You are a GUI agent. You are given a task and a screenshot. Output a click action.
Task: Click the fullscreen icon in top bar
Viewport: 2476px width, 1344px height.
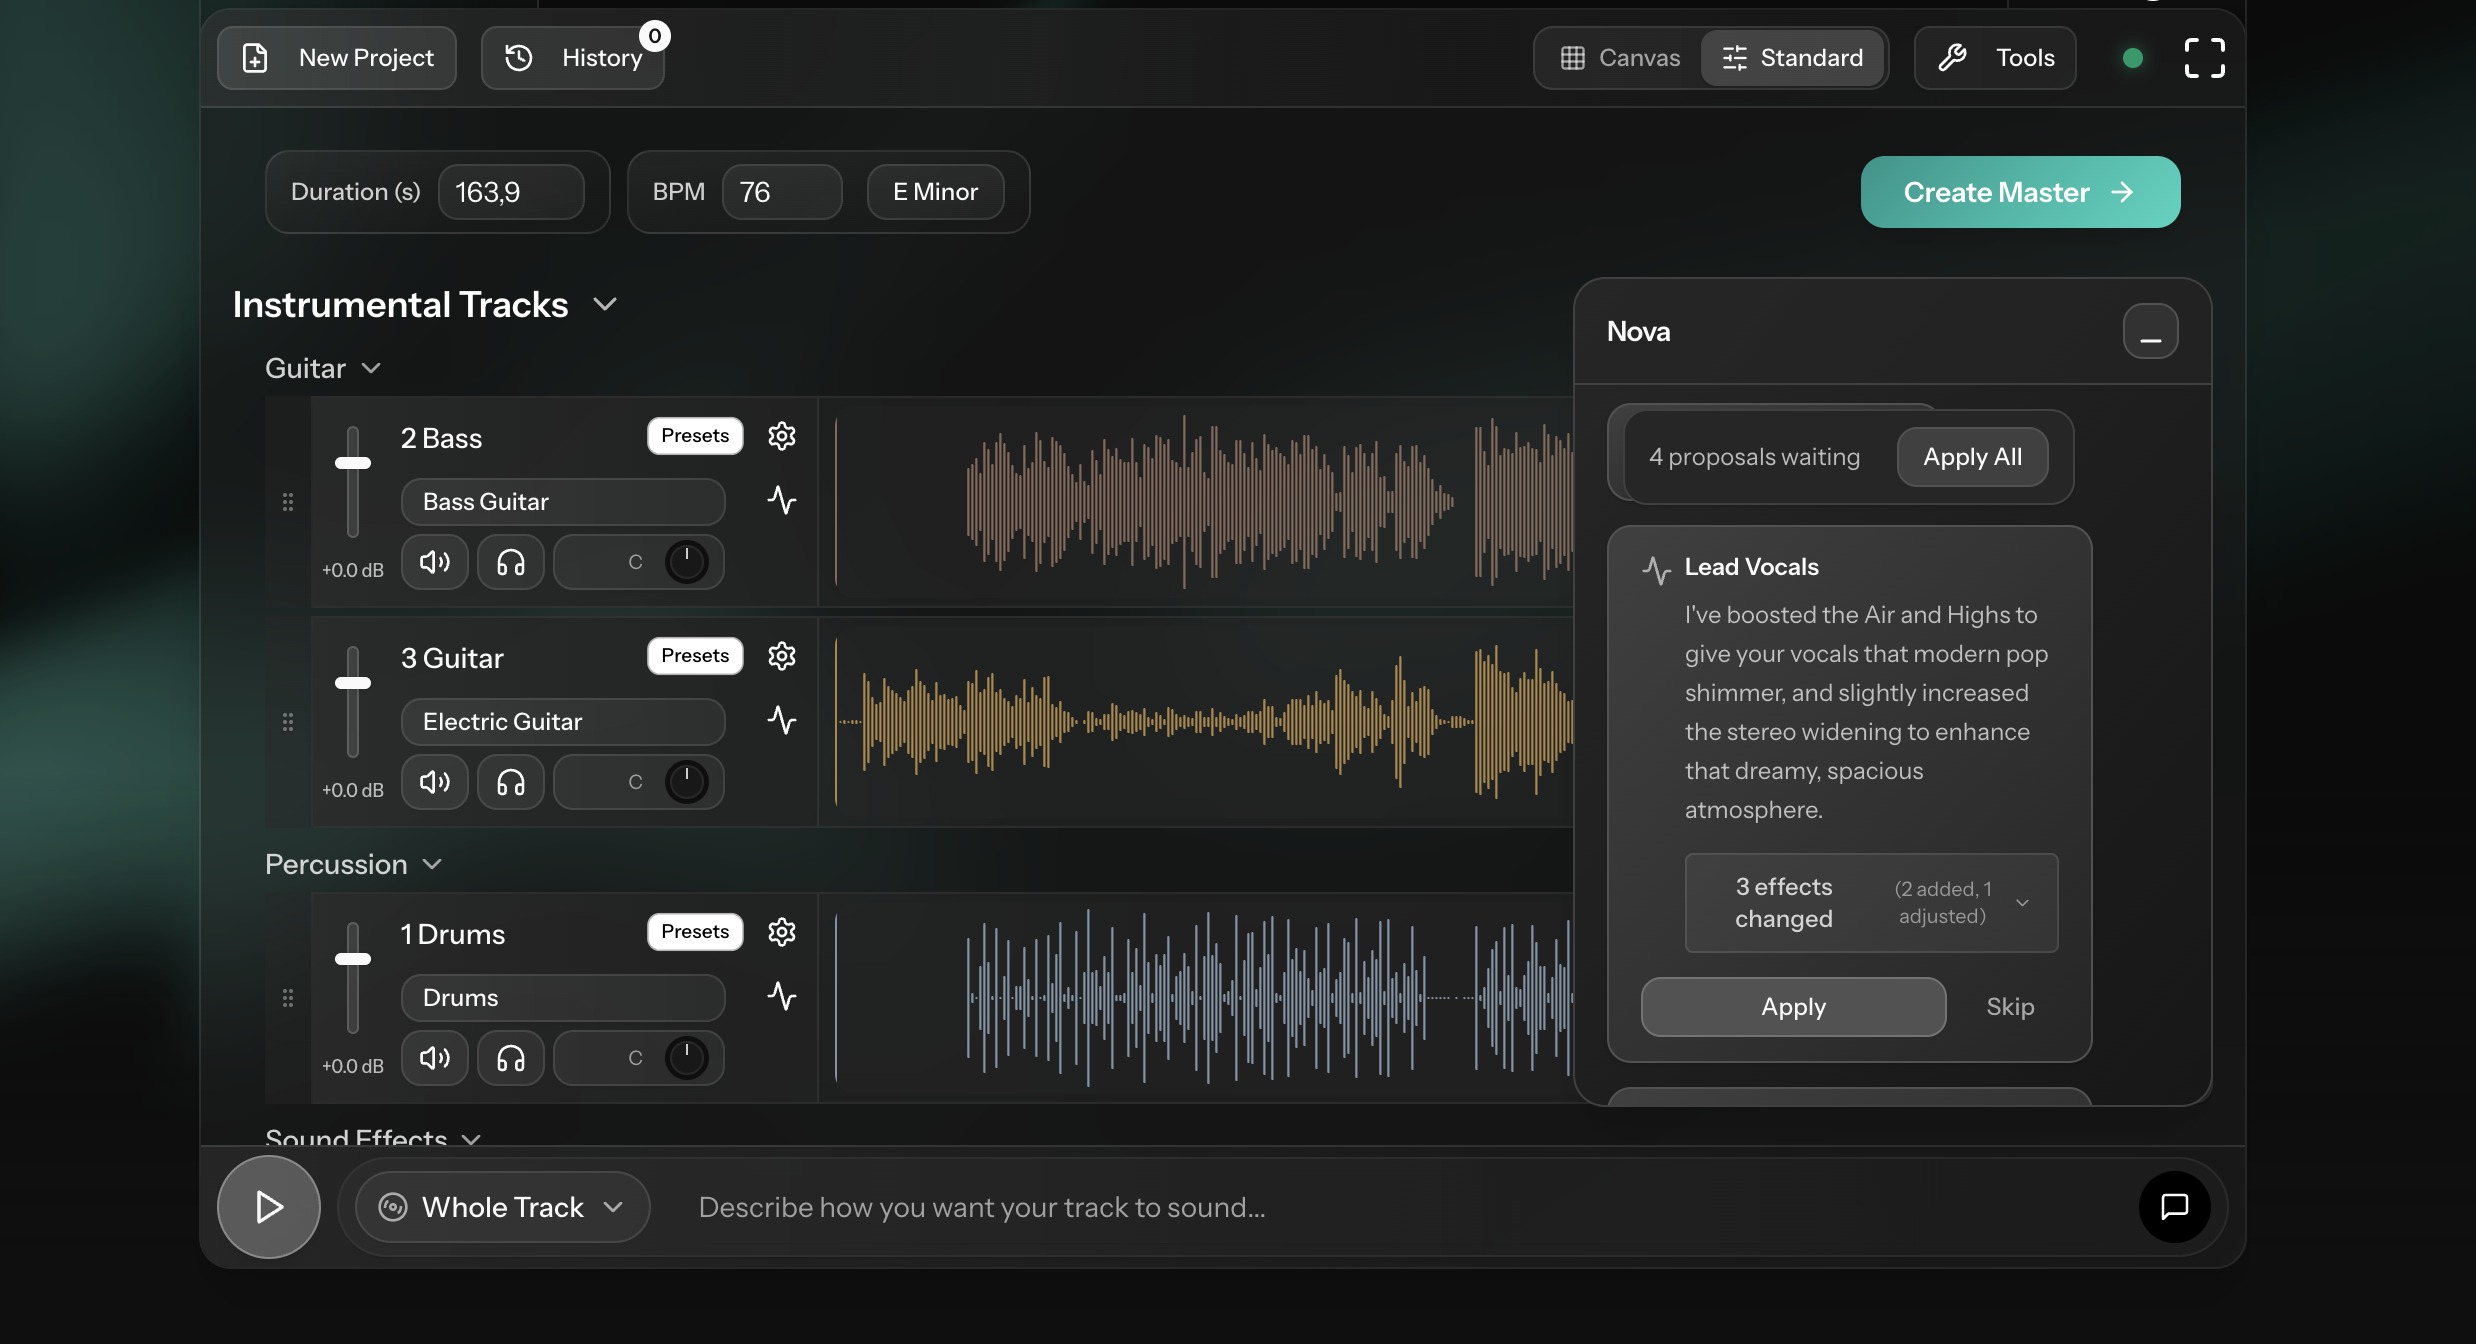(x=2205, y=58)
